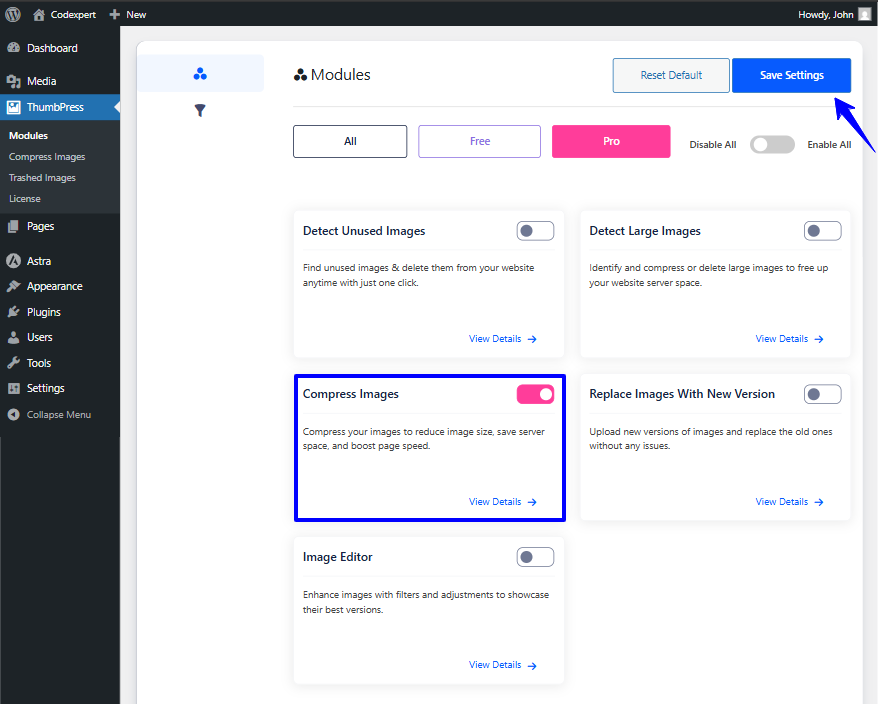
Task: Click arrow beside Detect Unused Images View Details
Action: click(x=532, y=339)
